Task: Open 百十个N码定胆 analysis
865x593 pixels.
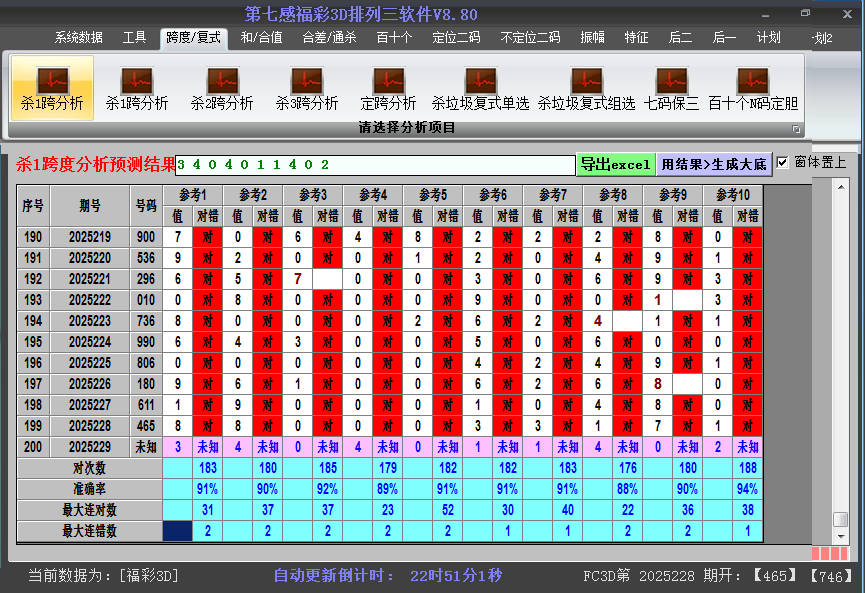Action: point(753,87)
